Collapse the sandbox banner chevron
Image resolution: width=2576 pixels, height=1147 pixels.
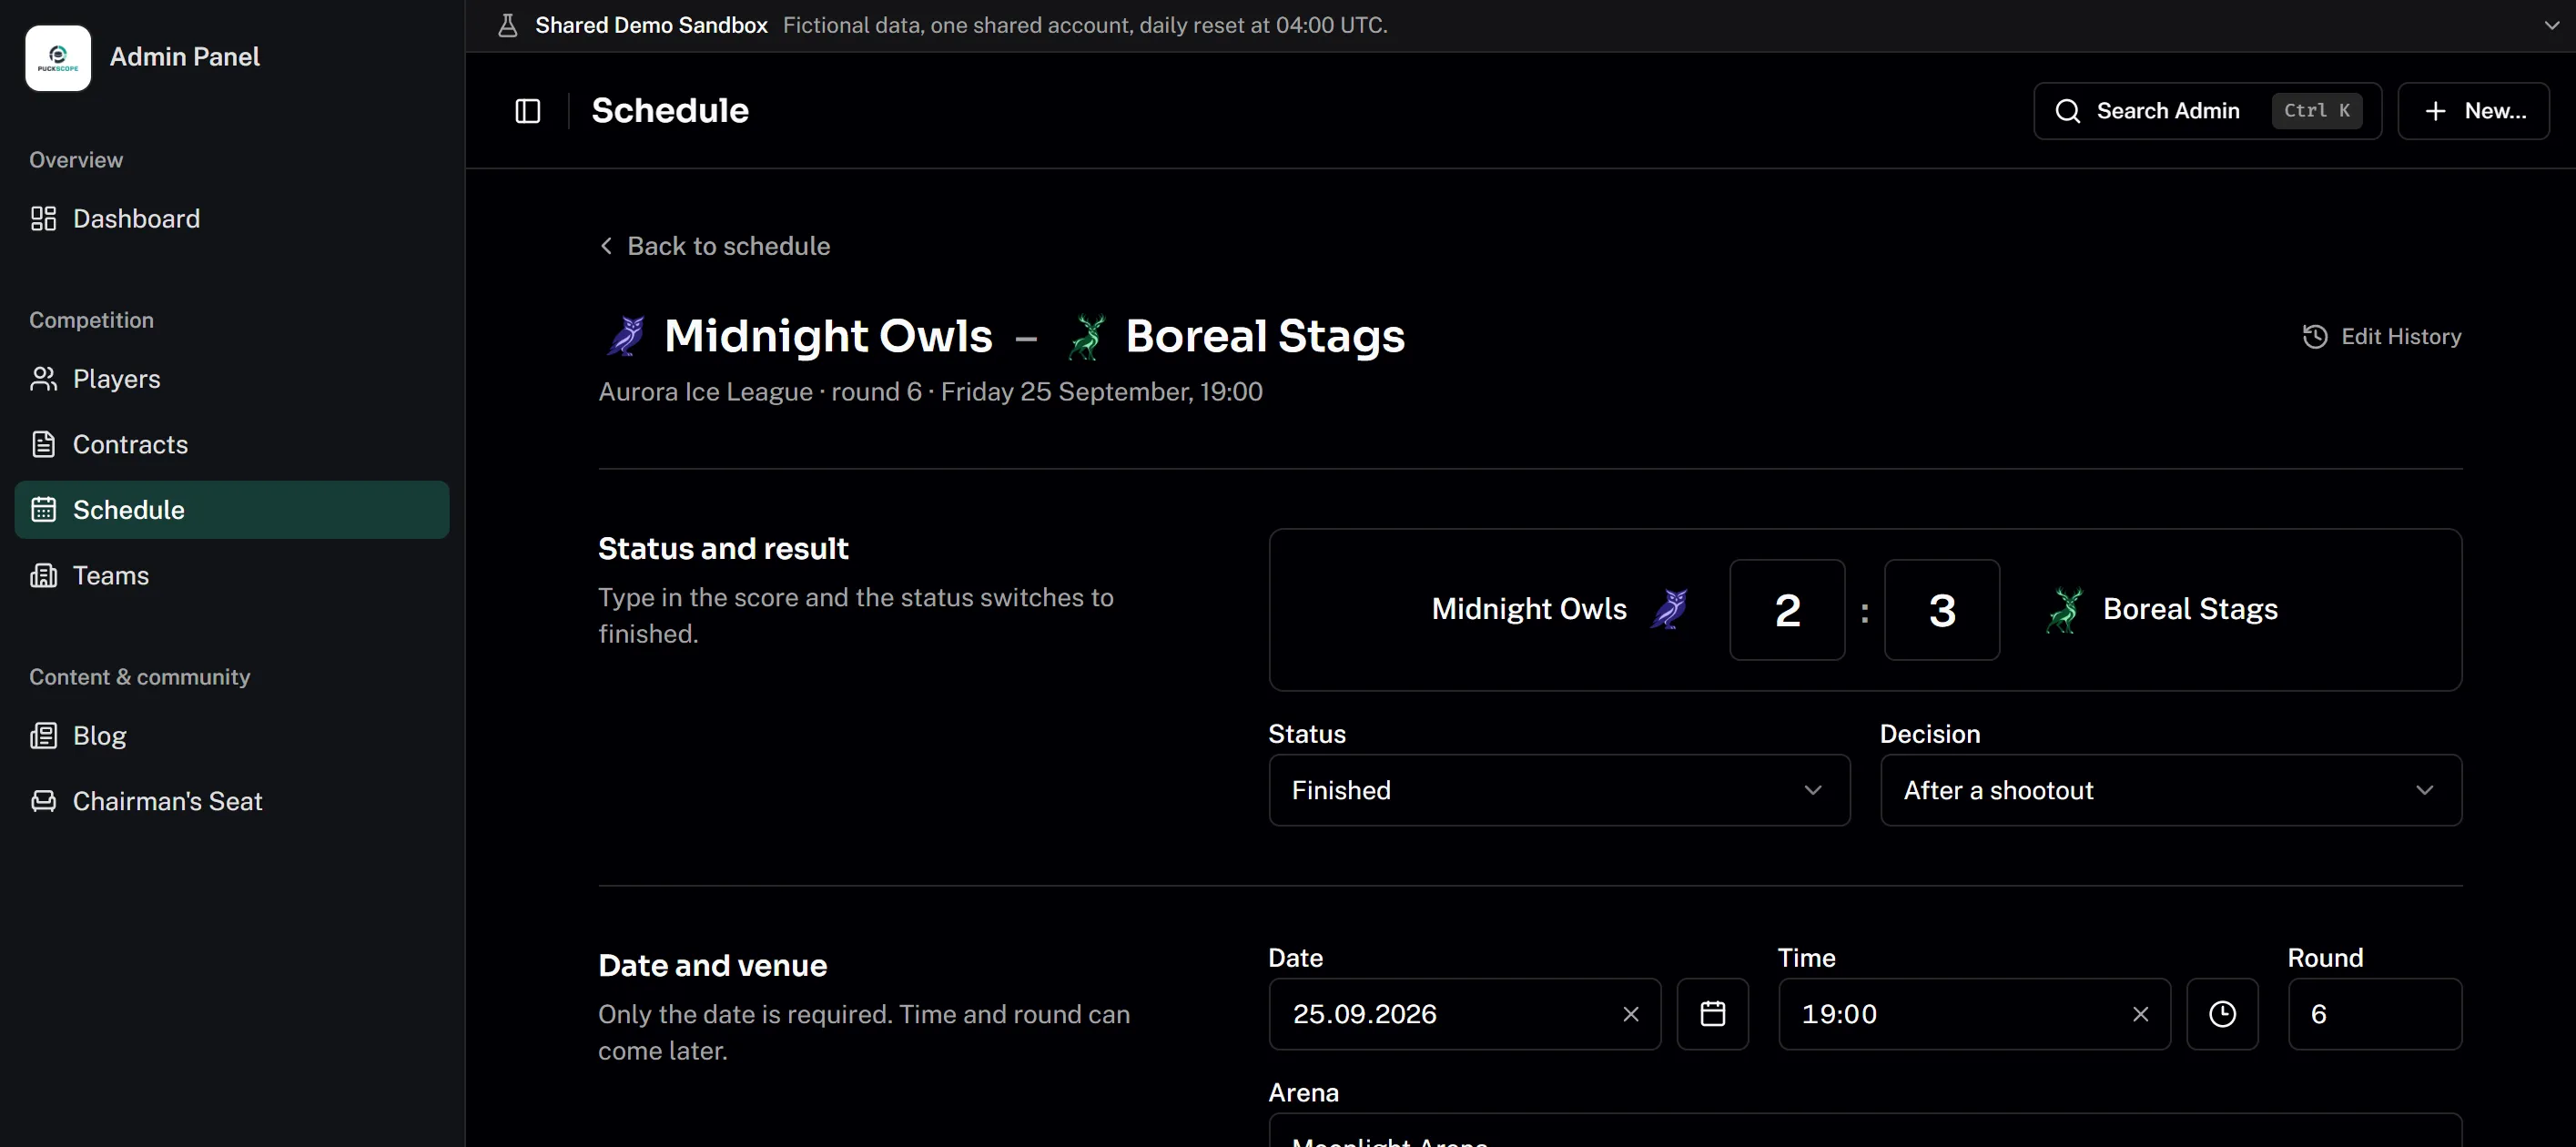point(2552,25)
